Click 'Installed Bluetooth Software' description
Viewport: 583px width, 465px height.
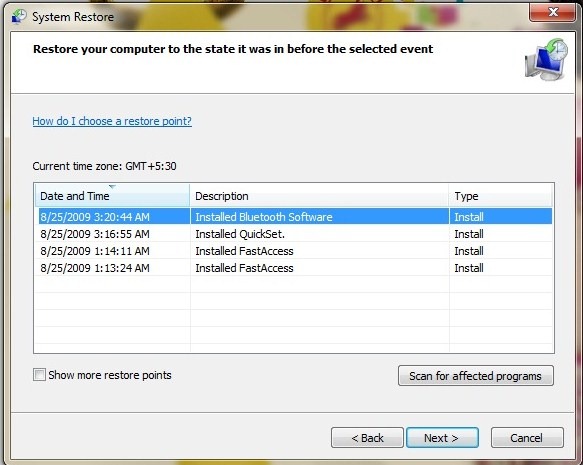(264, 217)
